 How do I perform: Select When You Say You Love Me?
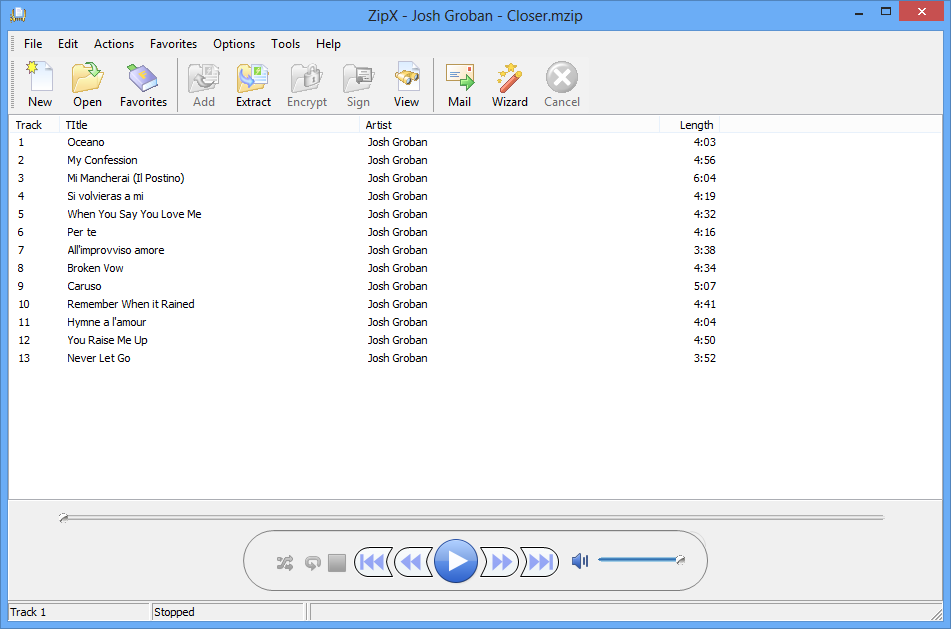(x=134, y=214)
